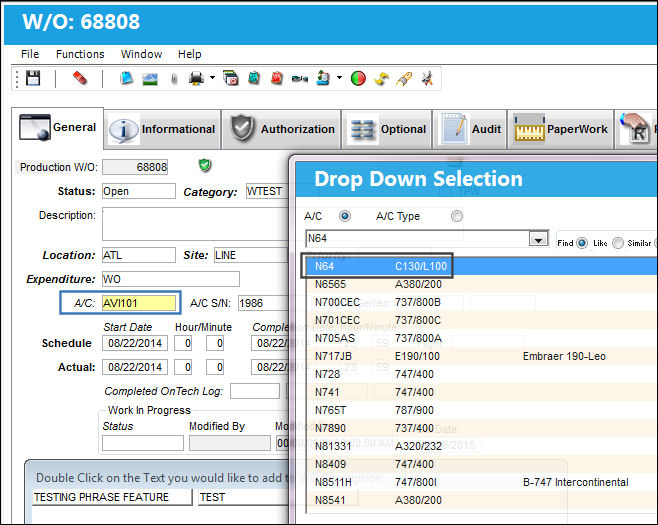Image resolution: width=658 pixels, height=525 pixels.
Task: Click the airplane toolbar icon
Action: point(427,78)
